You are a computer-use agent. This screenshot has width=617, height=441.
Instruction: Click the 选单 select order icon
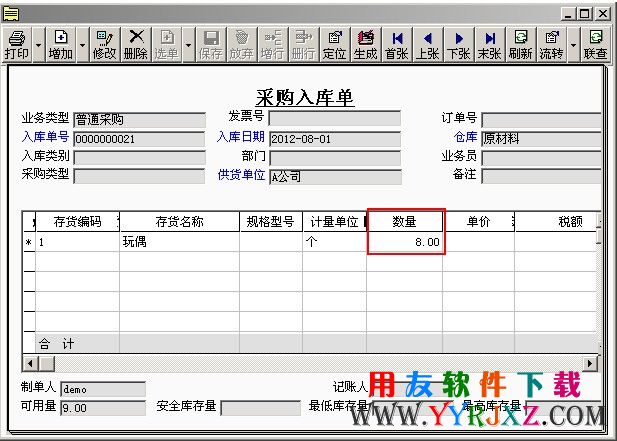click(167, 45)
